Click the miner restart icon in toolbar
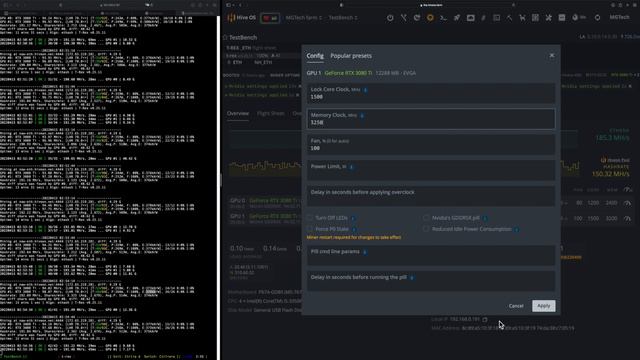The image size is (640, 360). click(x=417, y=18)
